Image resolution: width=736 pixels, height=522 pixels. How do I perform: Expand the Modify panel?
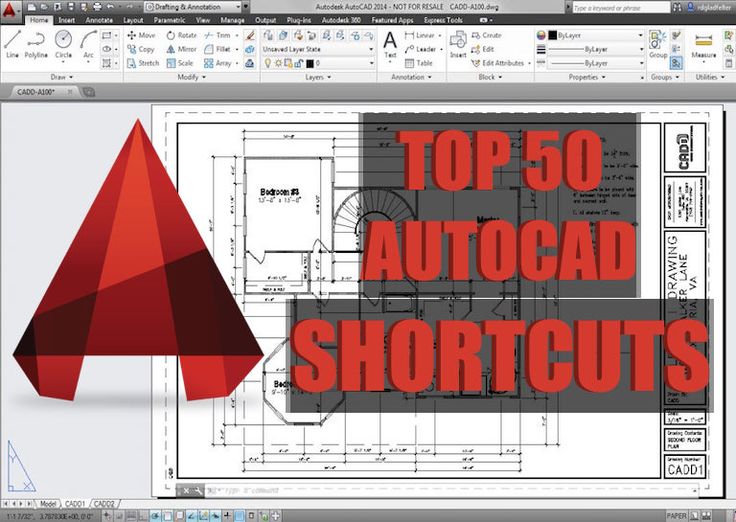[191, 77]
